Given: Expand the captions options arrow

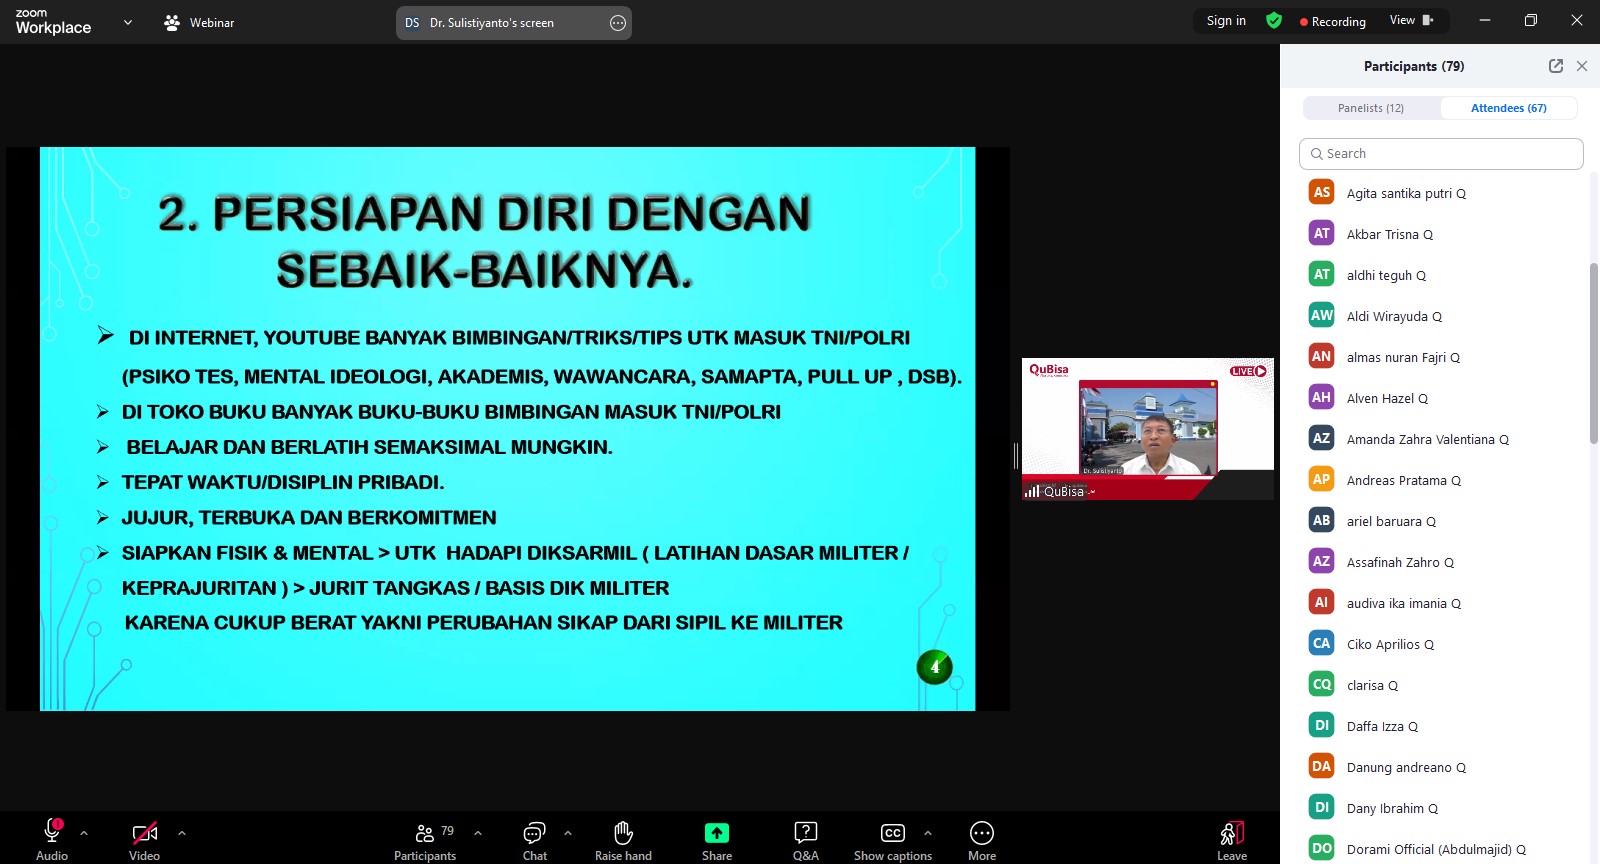Looking at the screenshot, I should (928, 832).
